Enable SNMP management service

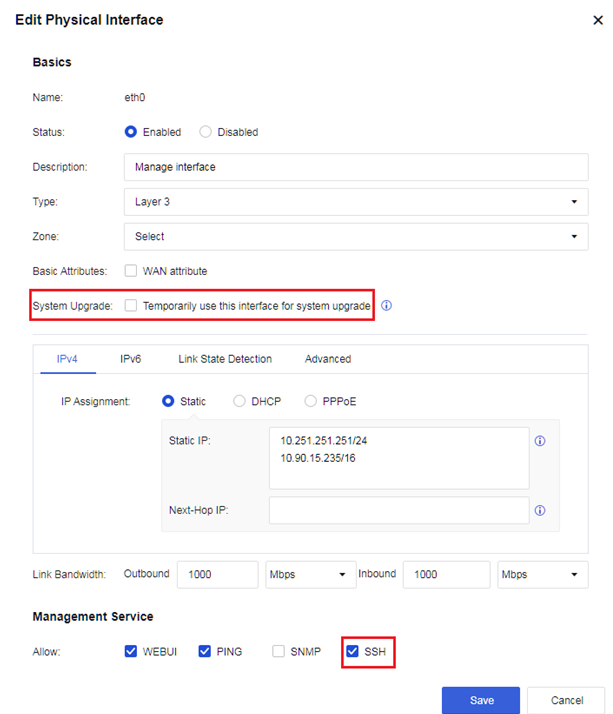[279, 652]
